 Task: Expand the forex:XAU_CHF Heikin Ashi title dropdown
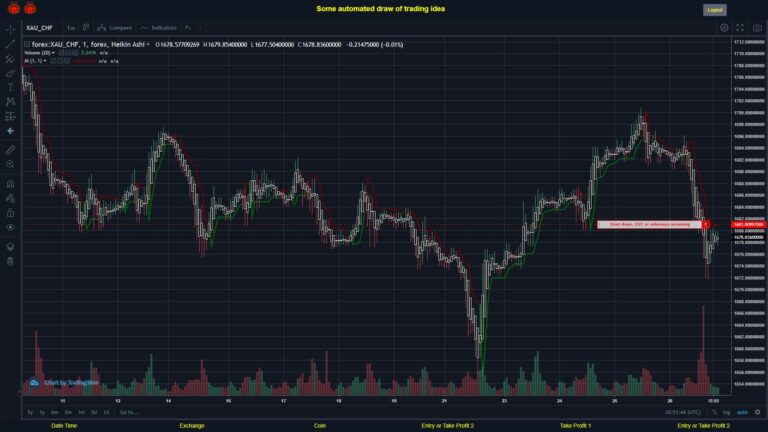[148, 45]
